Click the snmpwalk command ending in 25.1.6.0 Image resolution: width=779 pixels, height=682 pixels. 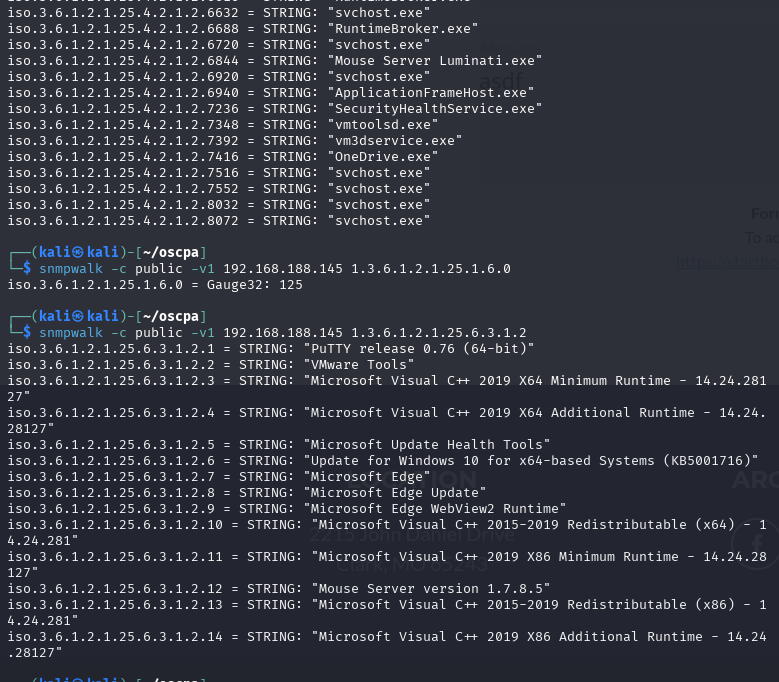click(275, 269)
